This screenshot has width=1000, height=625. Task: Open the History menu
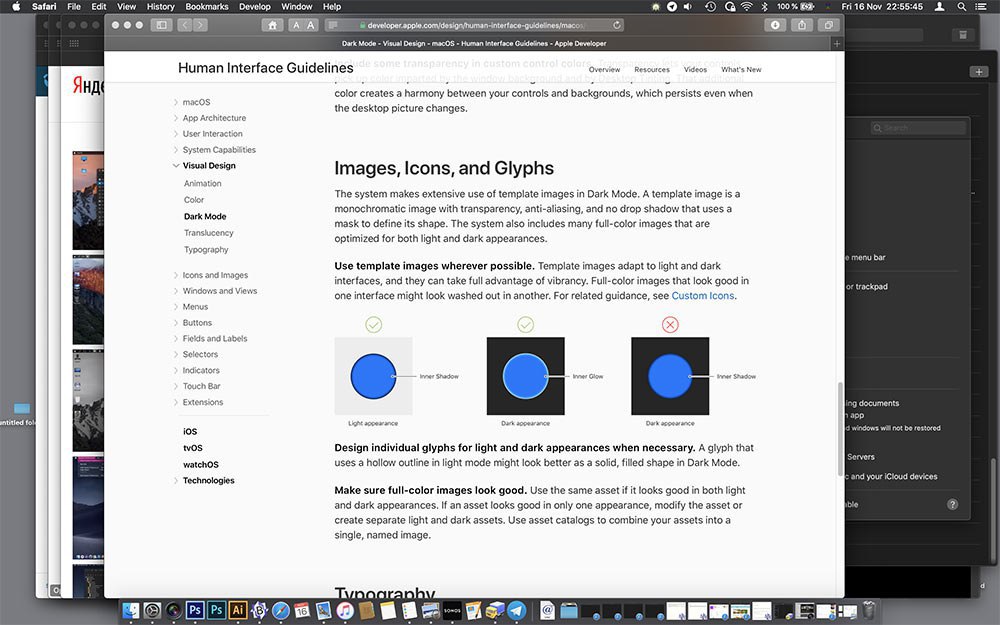(x=160, y=6)
